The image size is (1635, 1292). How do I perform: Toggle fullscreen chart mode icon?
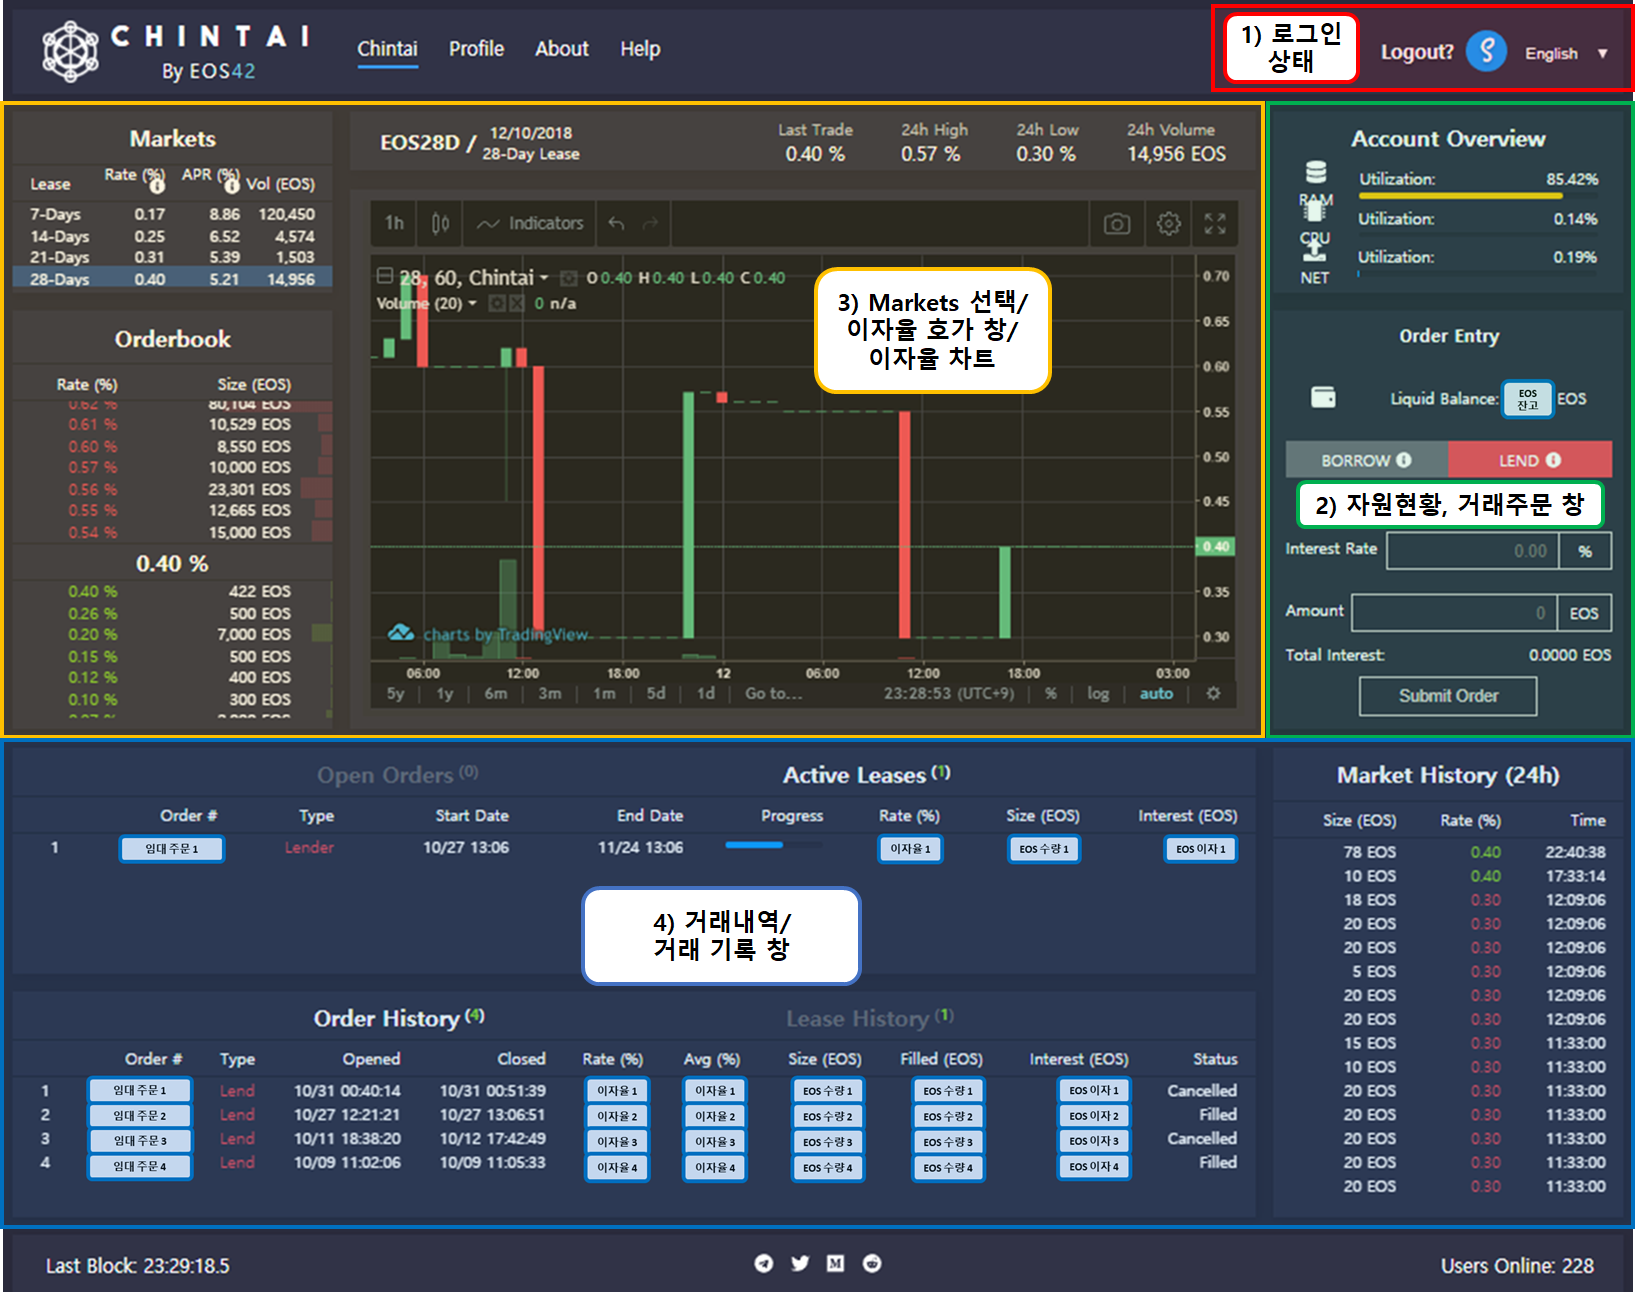(x=1215, y=224)
